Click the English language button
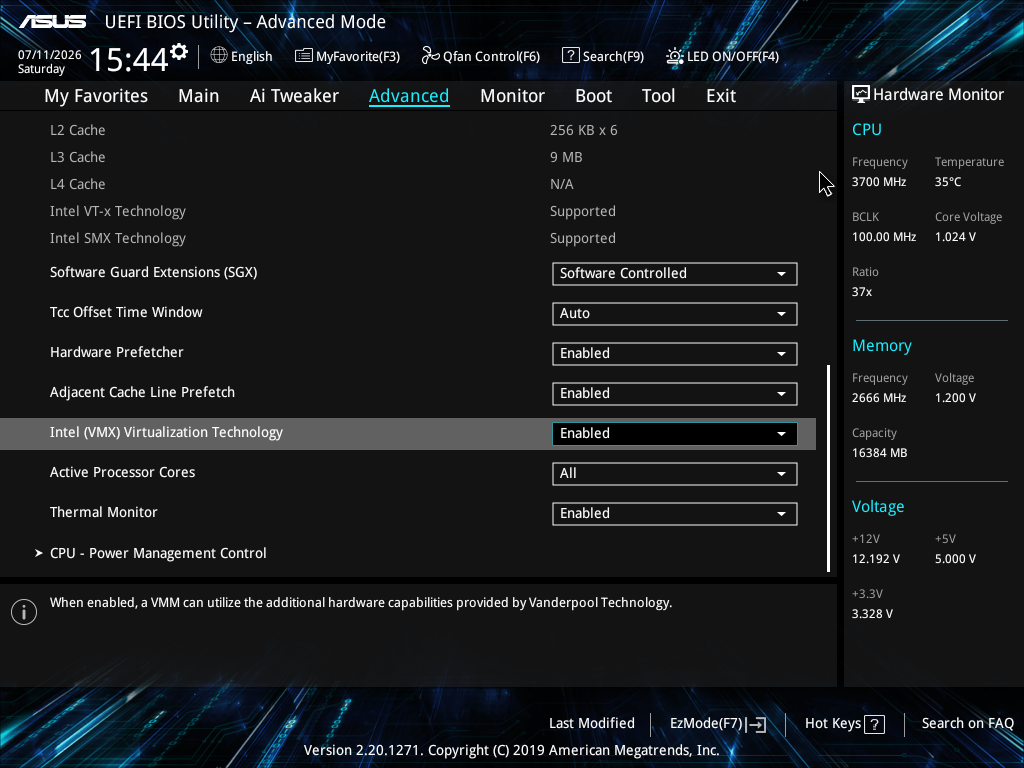The image size is (1024, 768). click(242, 56)
